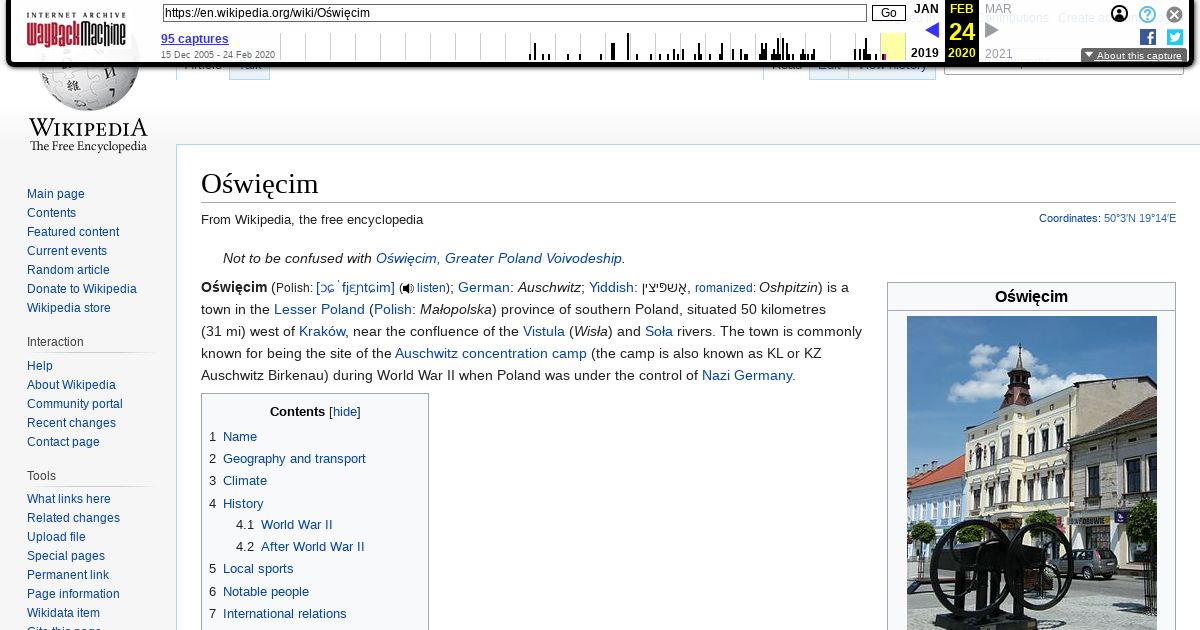
Task: Open the Soła link
Action: (659, 332)
